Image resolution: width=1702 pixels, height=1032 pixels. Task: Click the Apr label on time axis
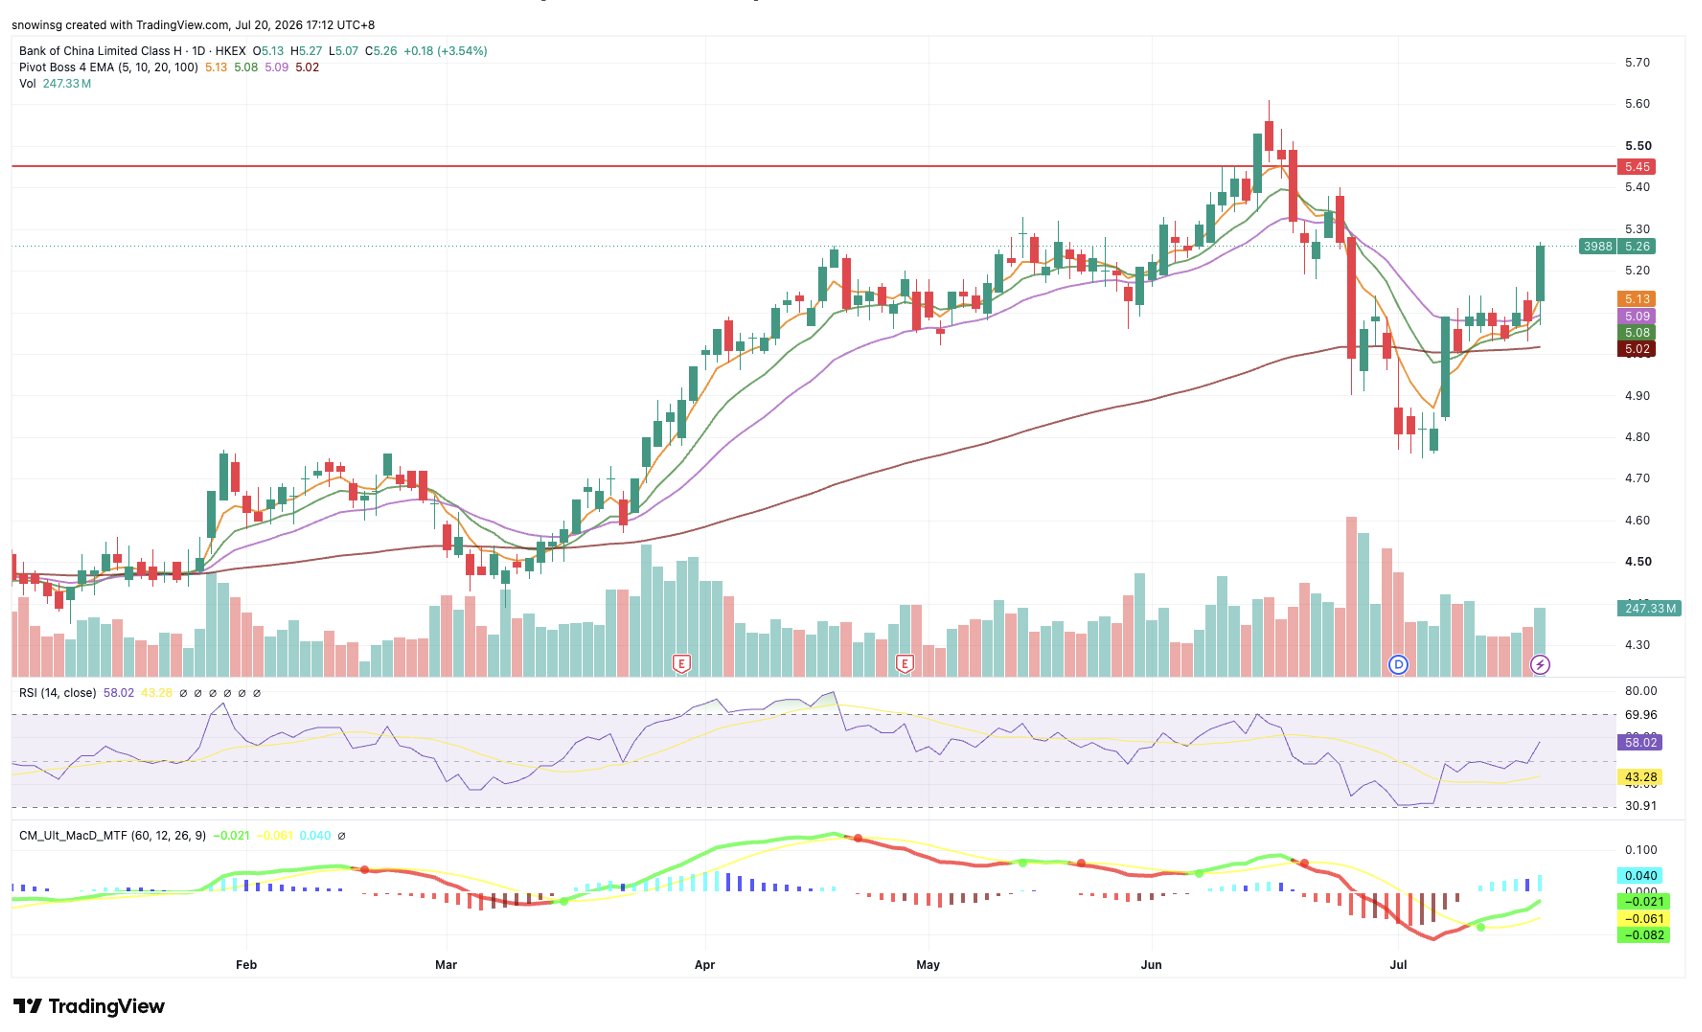coord(705,965)
